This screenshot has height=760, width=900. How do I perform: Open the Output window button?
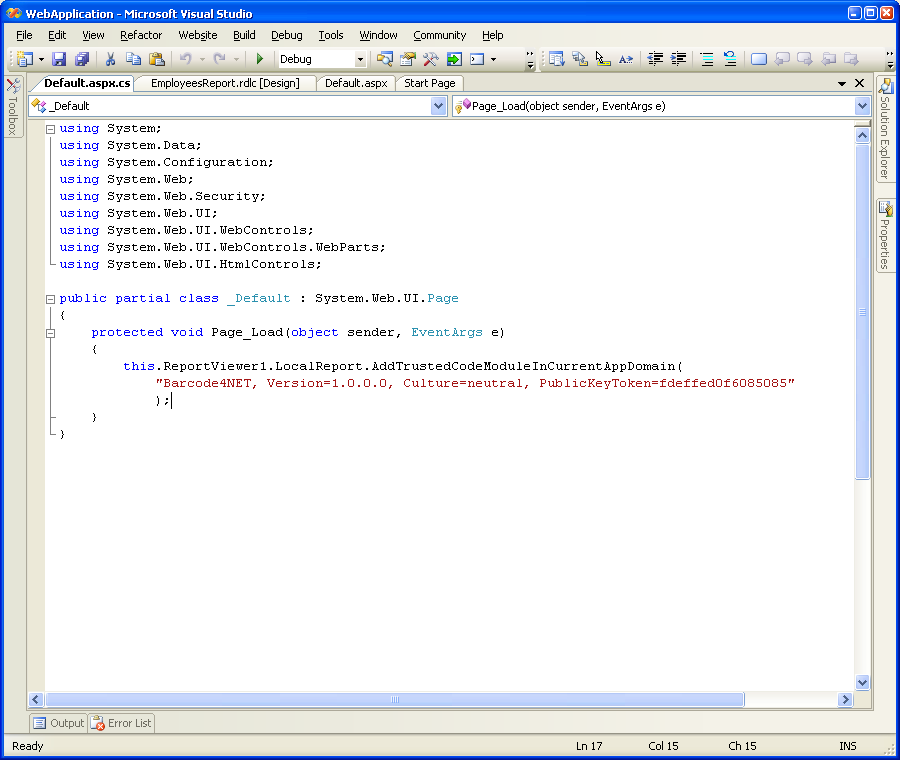pyautogui.click(x=58, y=723)
